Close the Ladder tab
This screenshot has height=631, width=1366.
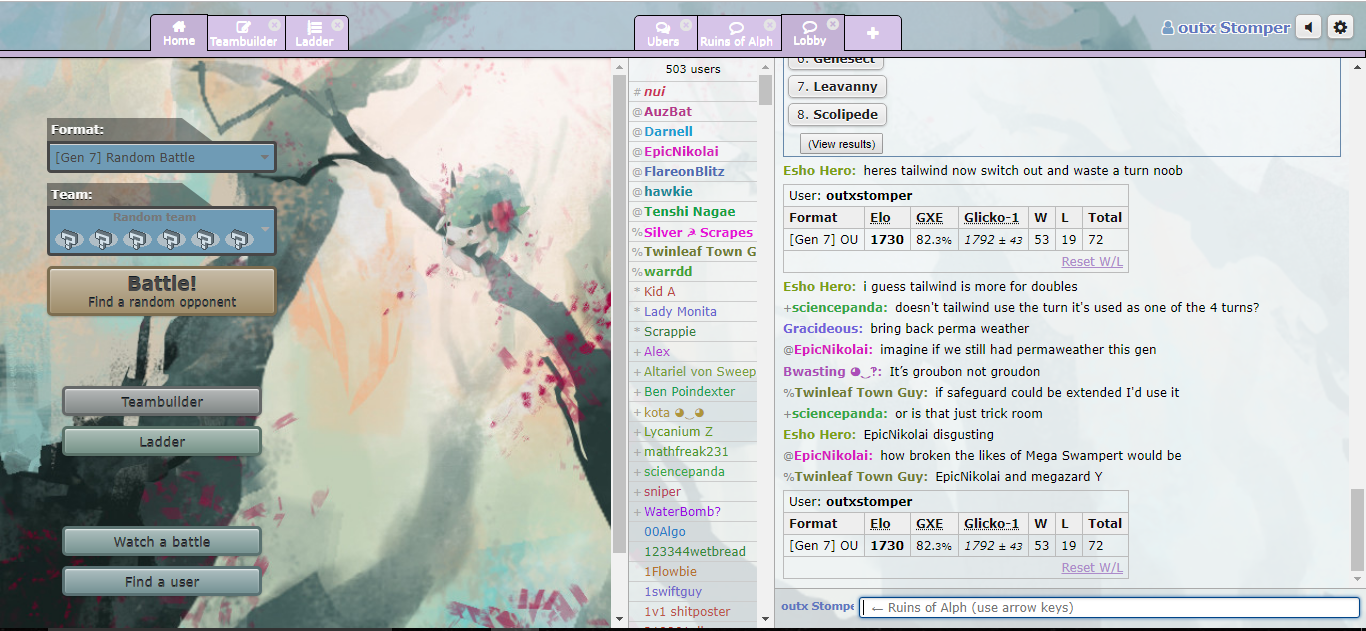coord(337,25)
